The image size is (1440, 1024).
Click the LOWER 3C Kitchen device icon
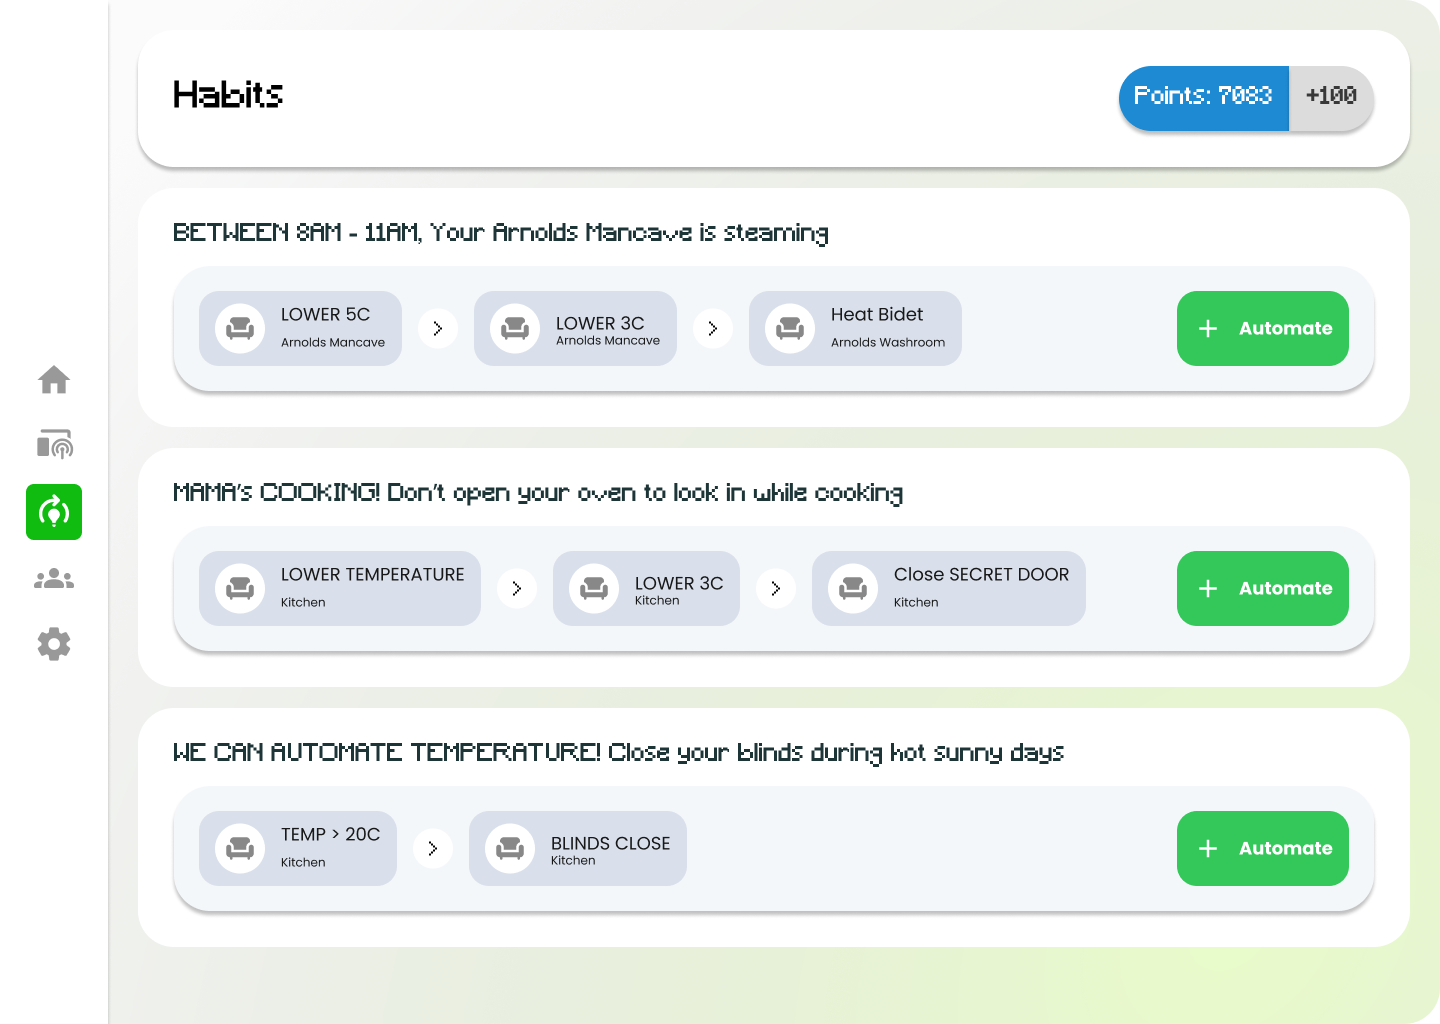coord(593,588)
